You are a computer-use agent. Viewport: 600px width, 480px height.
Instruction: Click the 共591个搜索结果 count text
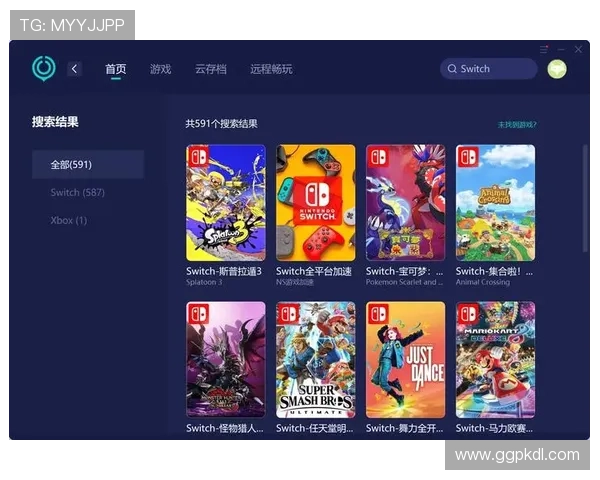pos(222,124)
